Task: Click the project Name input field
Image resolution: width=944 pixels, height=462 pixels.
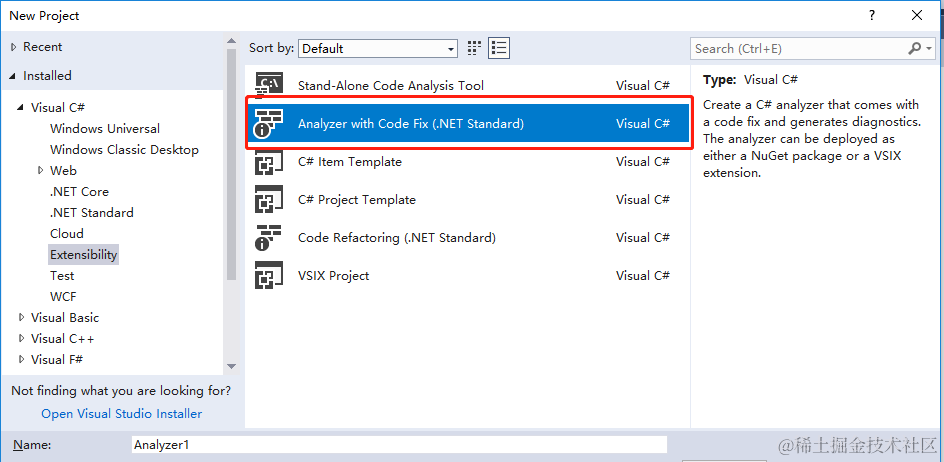Action: (x=399, y=445)
